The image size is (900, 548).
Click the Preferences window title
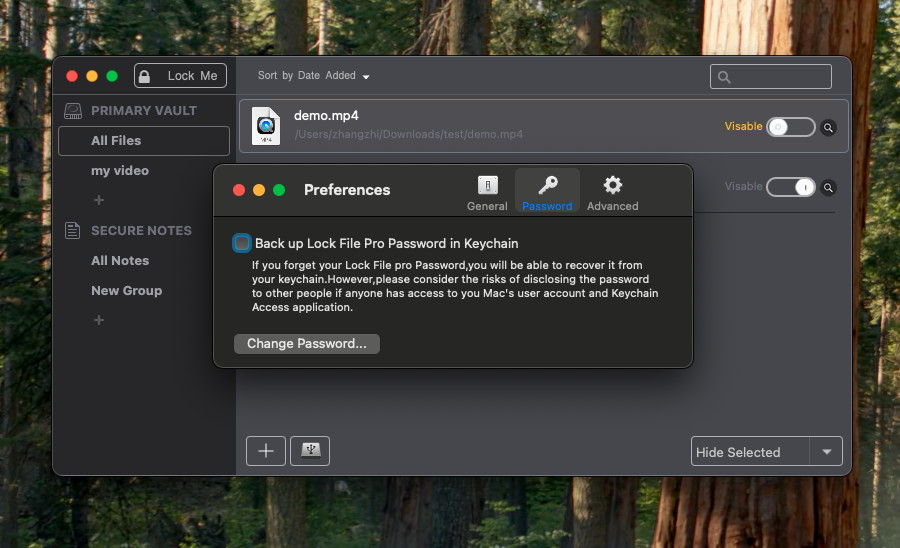click(347, 190)
